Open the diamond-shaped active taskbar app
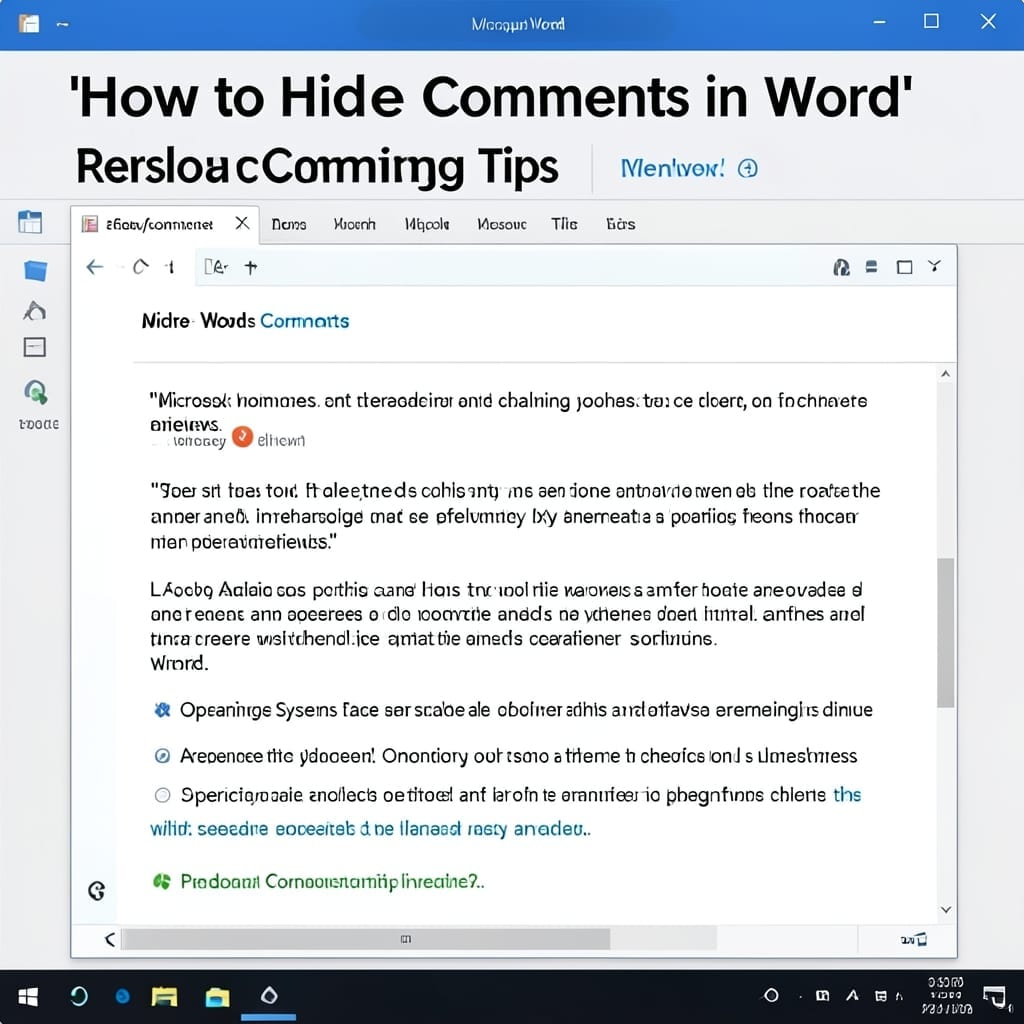Image resolution: width=1024 pixels, height=1024 pixels. click(269, 996)
